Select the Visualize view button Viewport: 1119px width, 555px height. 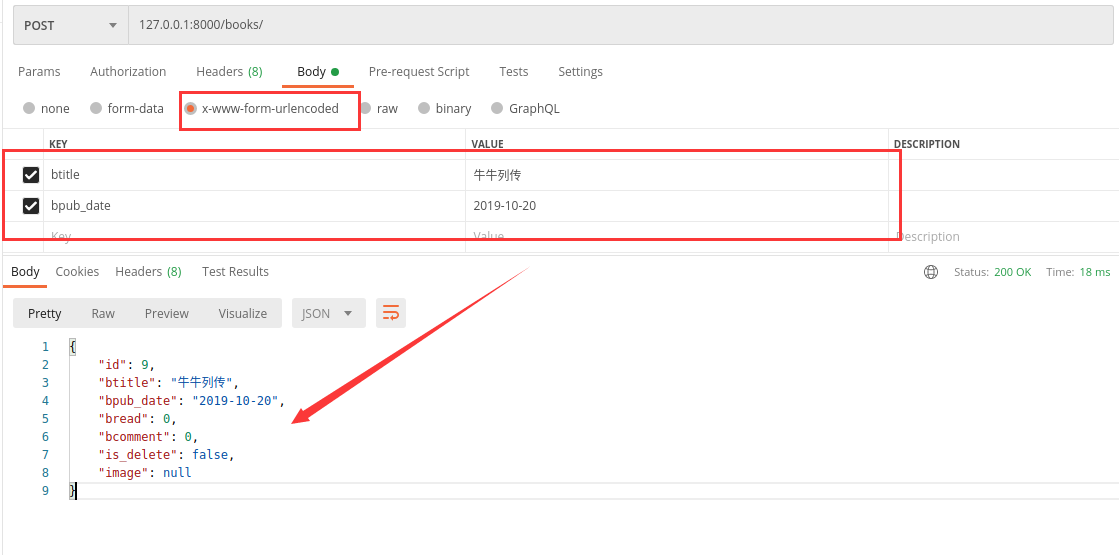(243, 313)
